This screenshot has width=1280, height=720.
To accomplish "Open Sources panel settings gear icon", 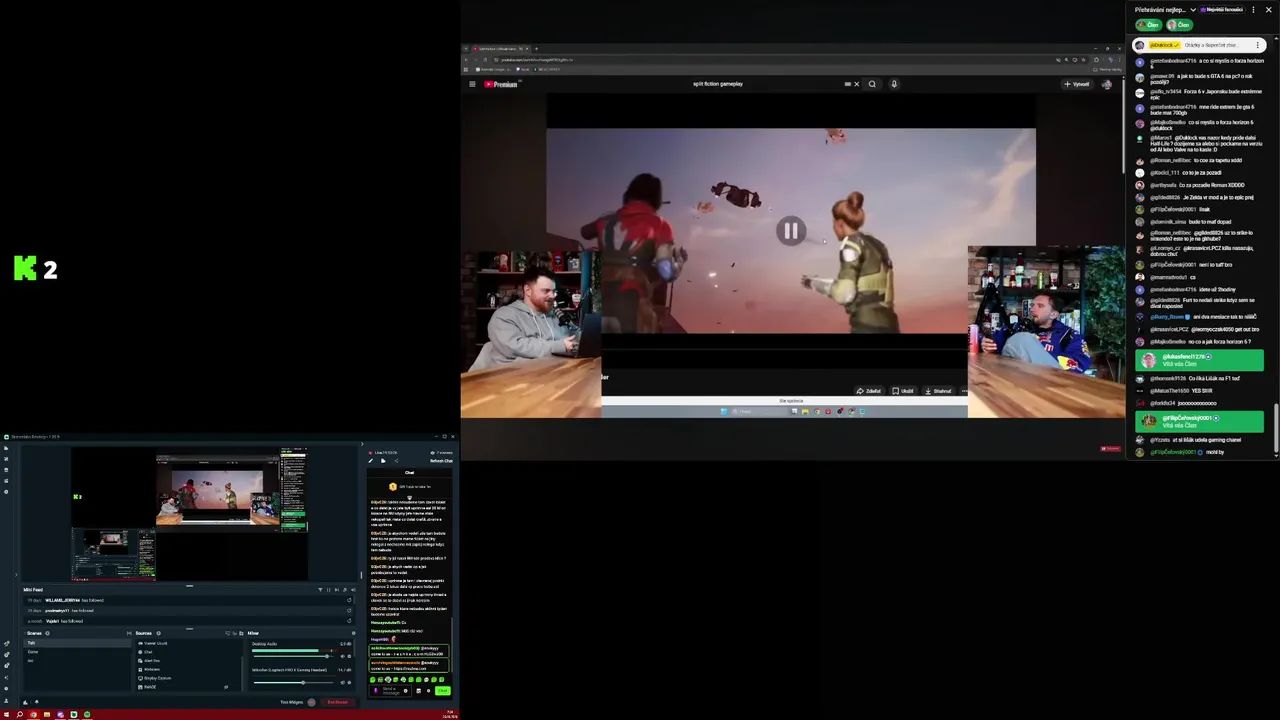I will click(158, 633).
